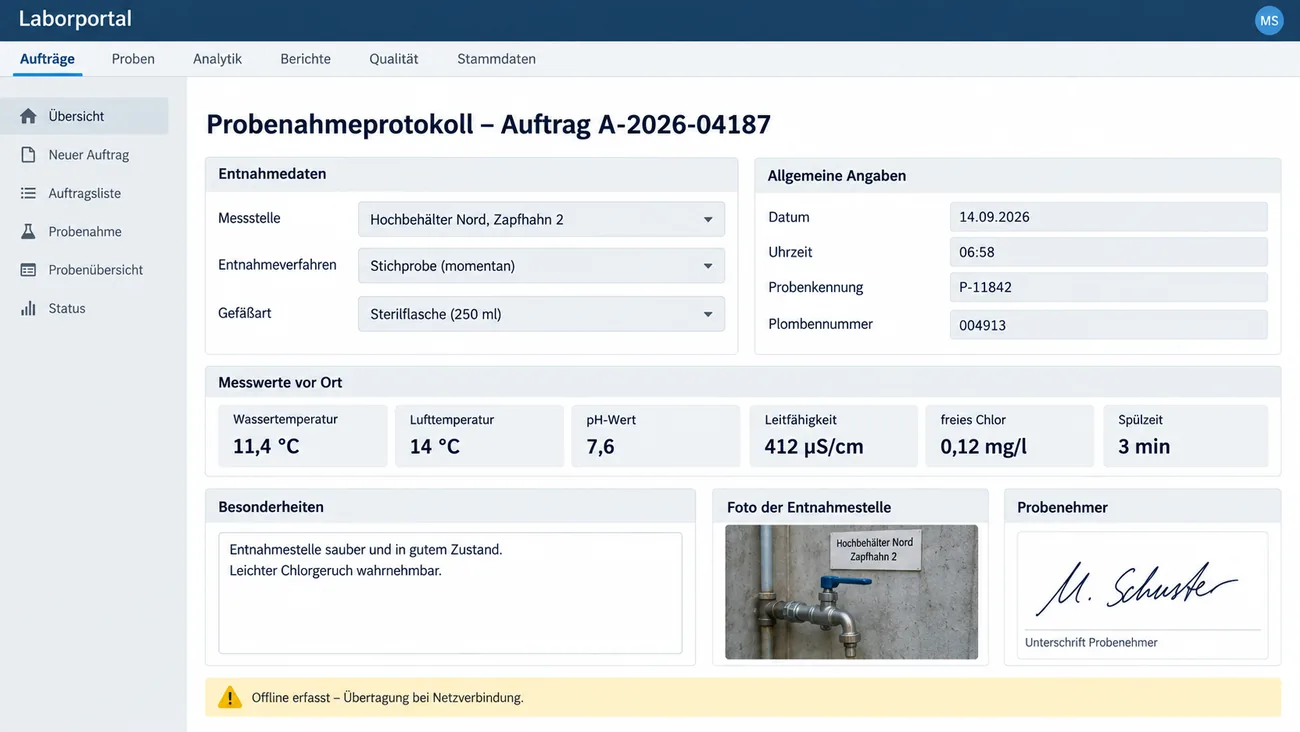This screenshot has width=1300, height=732.
Task: Click the flask icon beside Probenahme
Action: [28, 231]
